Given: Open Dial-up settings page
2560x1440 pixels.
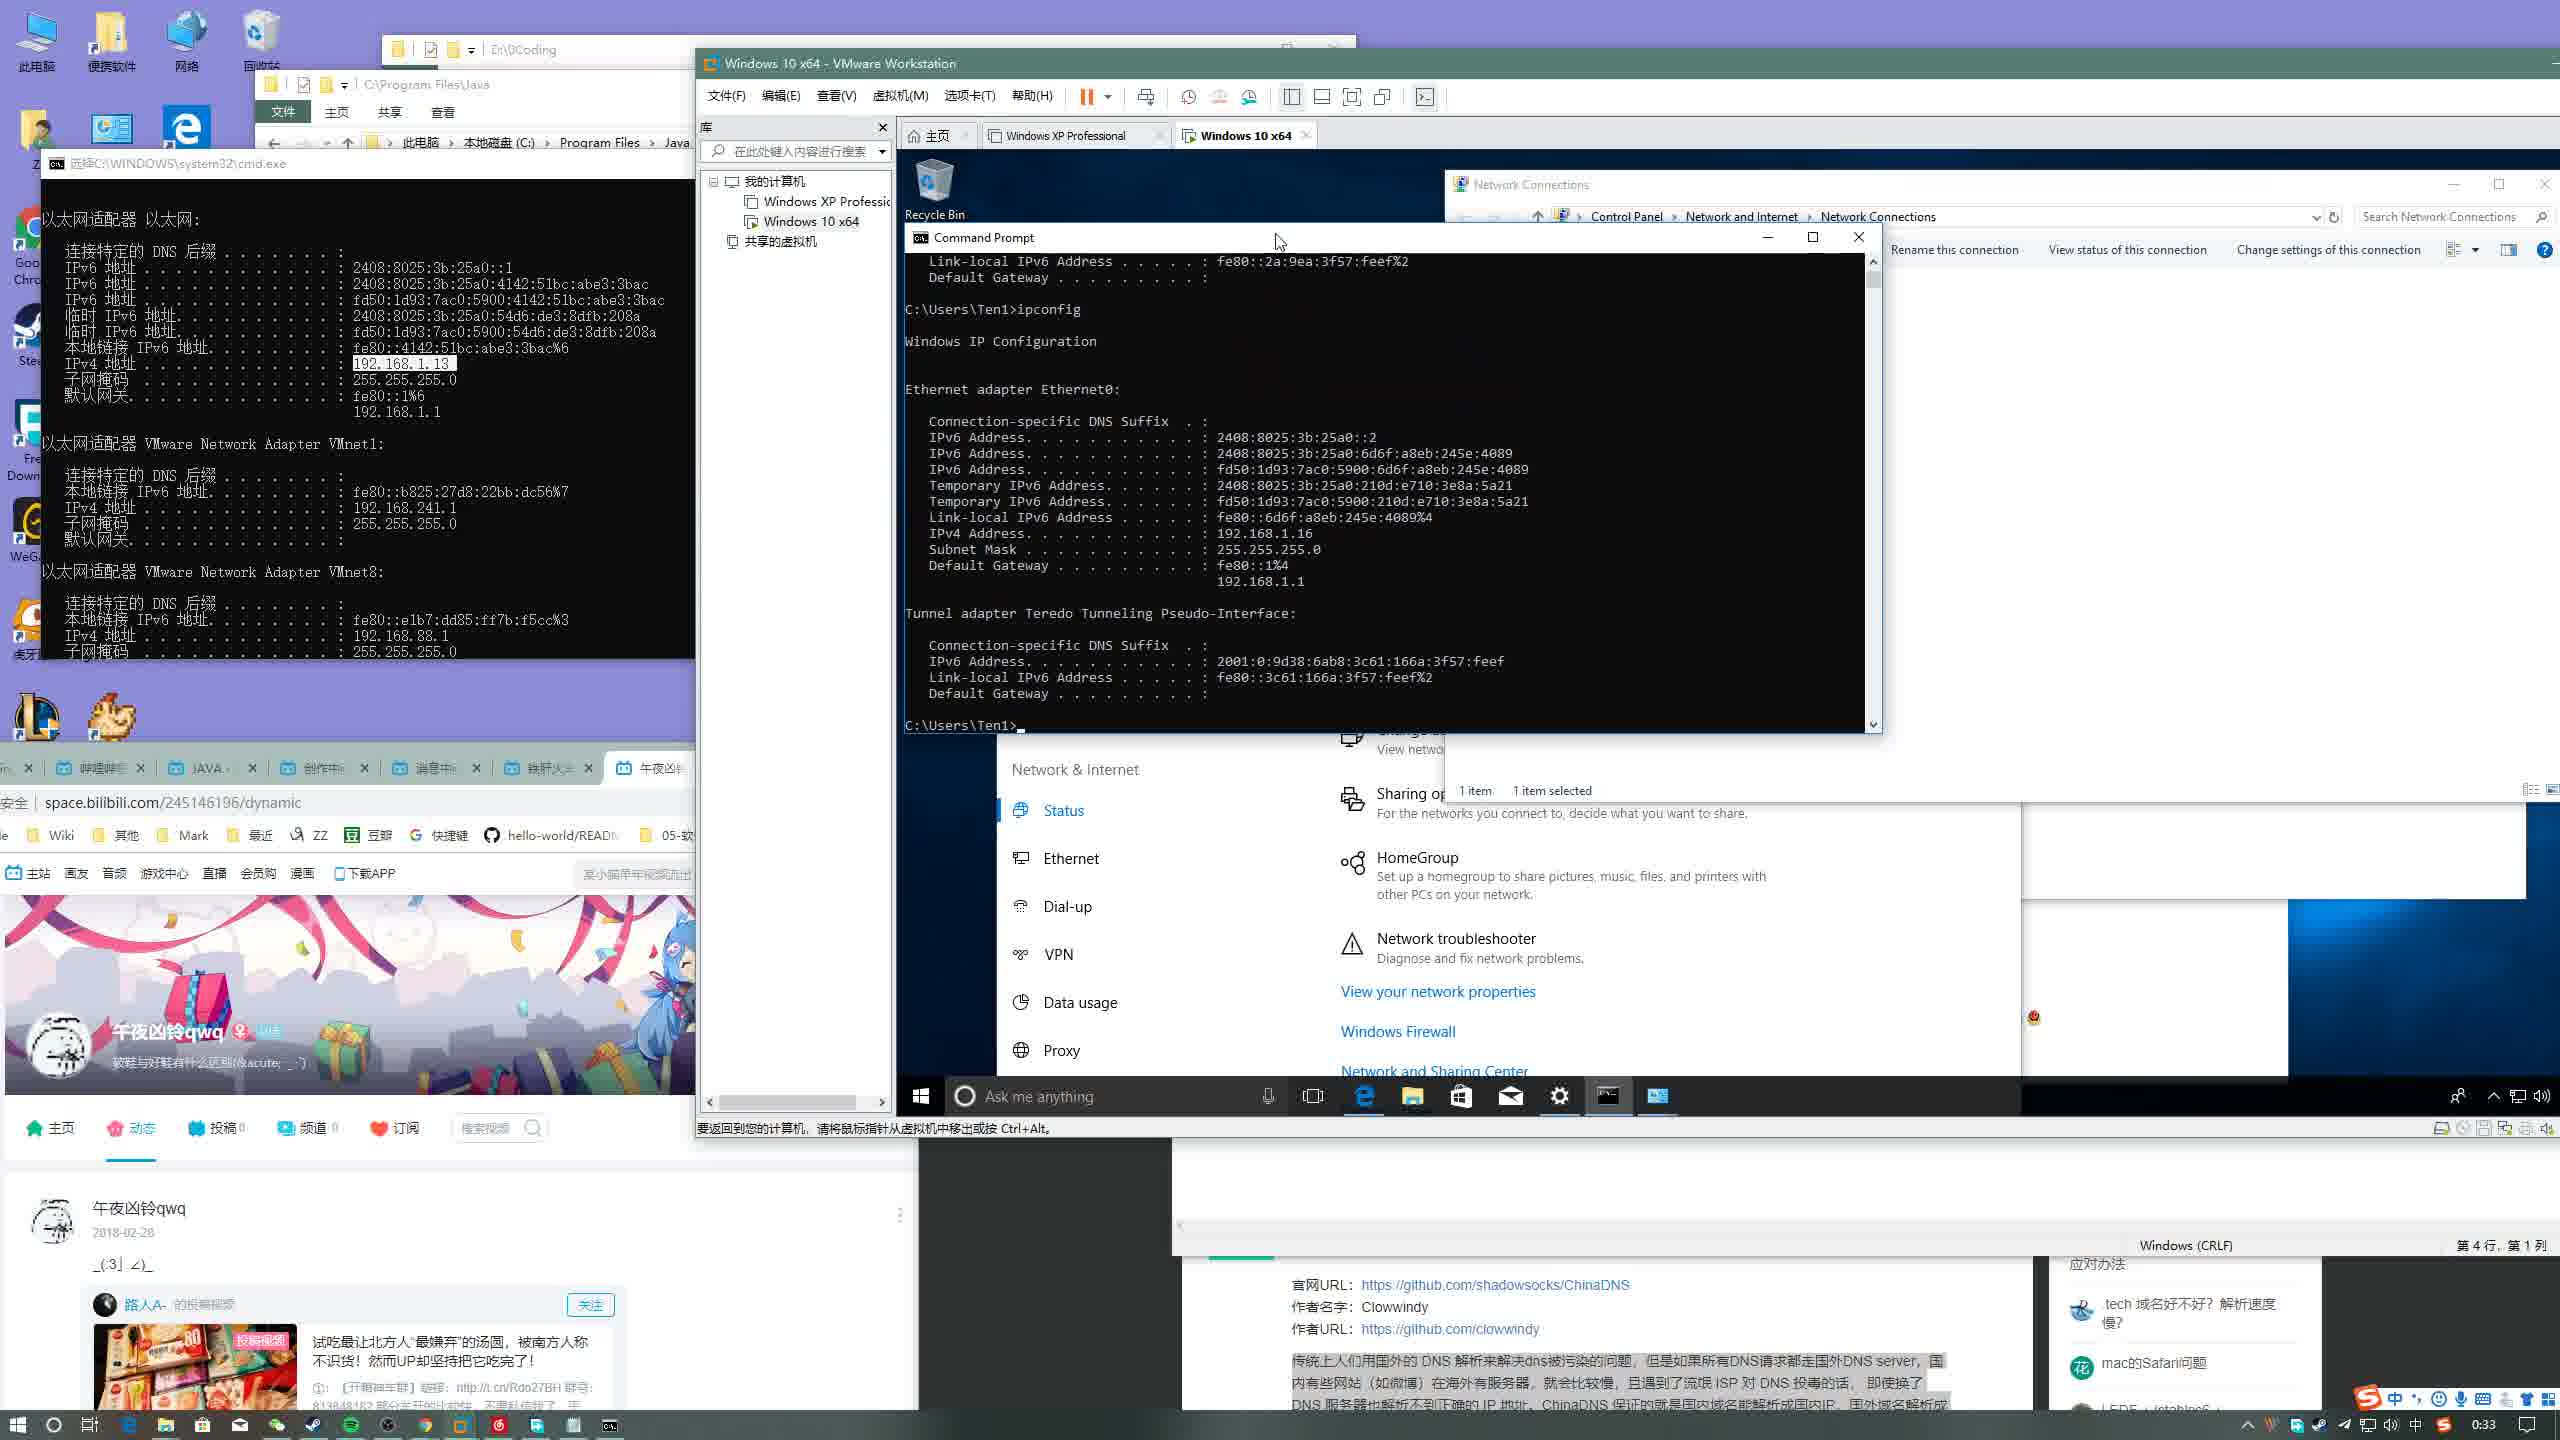Looking at the screenshot, I should [x=1067, y=907].
